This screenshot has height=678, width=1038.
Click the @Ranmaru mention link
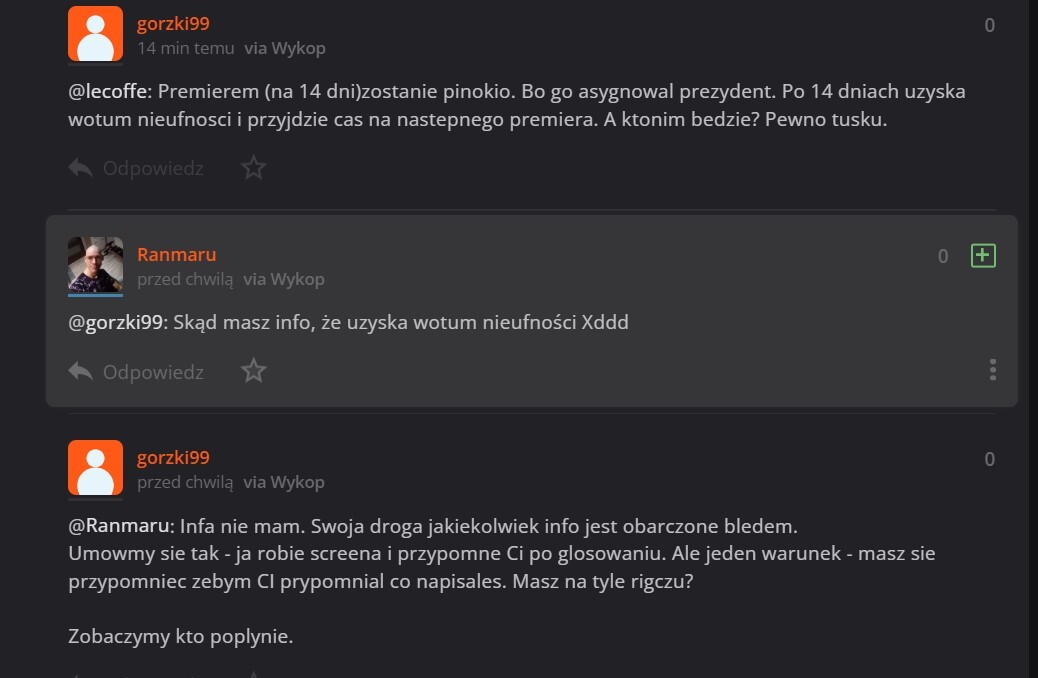tap(120, 526)
